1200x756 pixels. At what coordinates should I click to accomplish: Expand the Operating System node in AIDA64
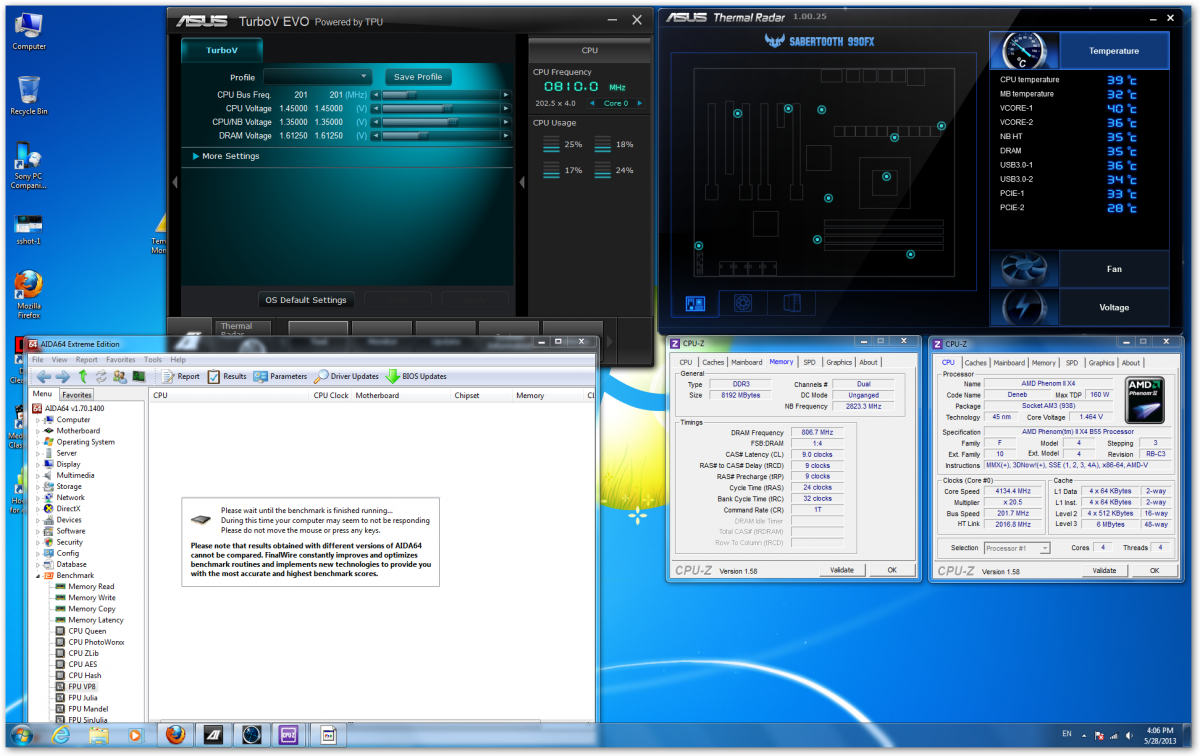[x=38, y=442]
